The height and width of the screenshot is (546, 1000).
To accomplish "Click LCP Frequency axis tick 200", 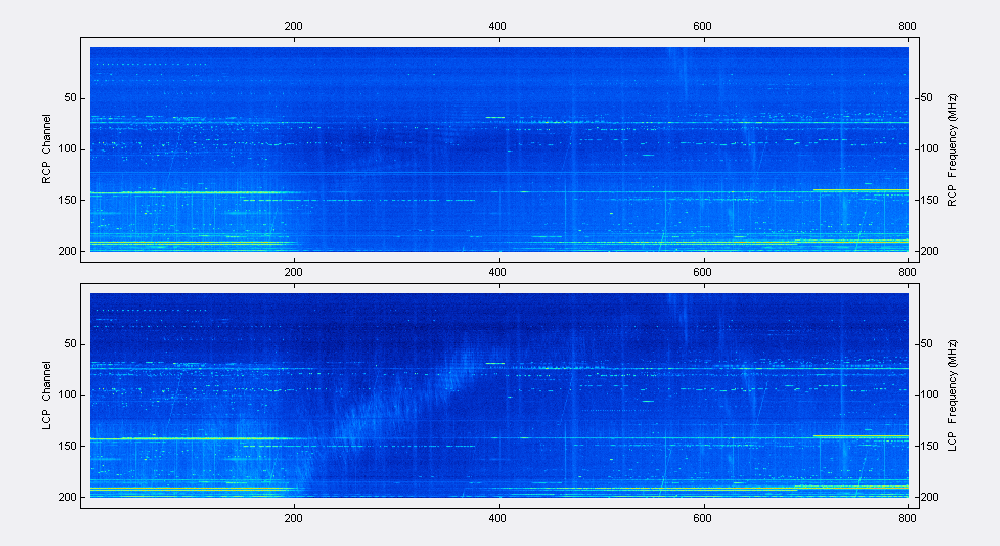I will [930, 497].
